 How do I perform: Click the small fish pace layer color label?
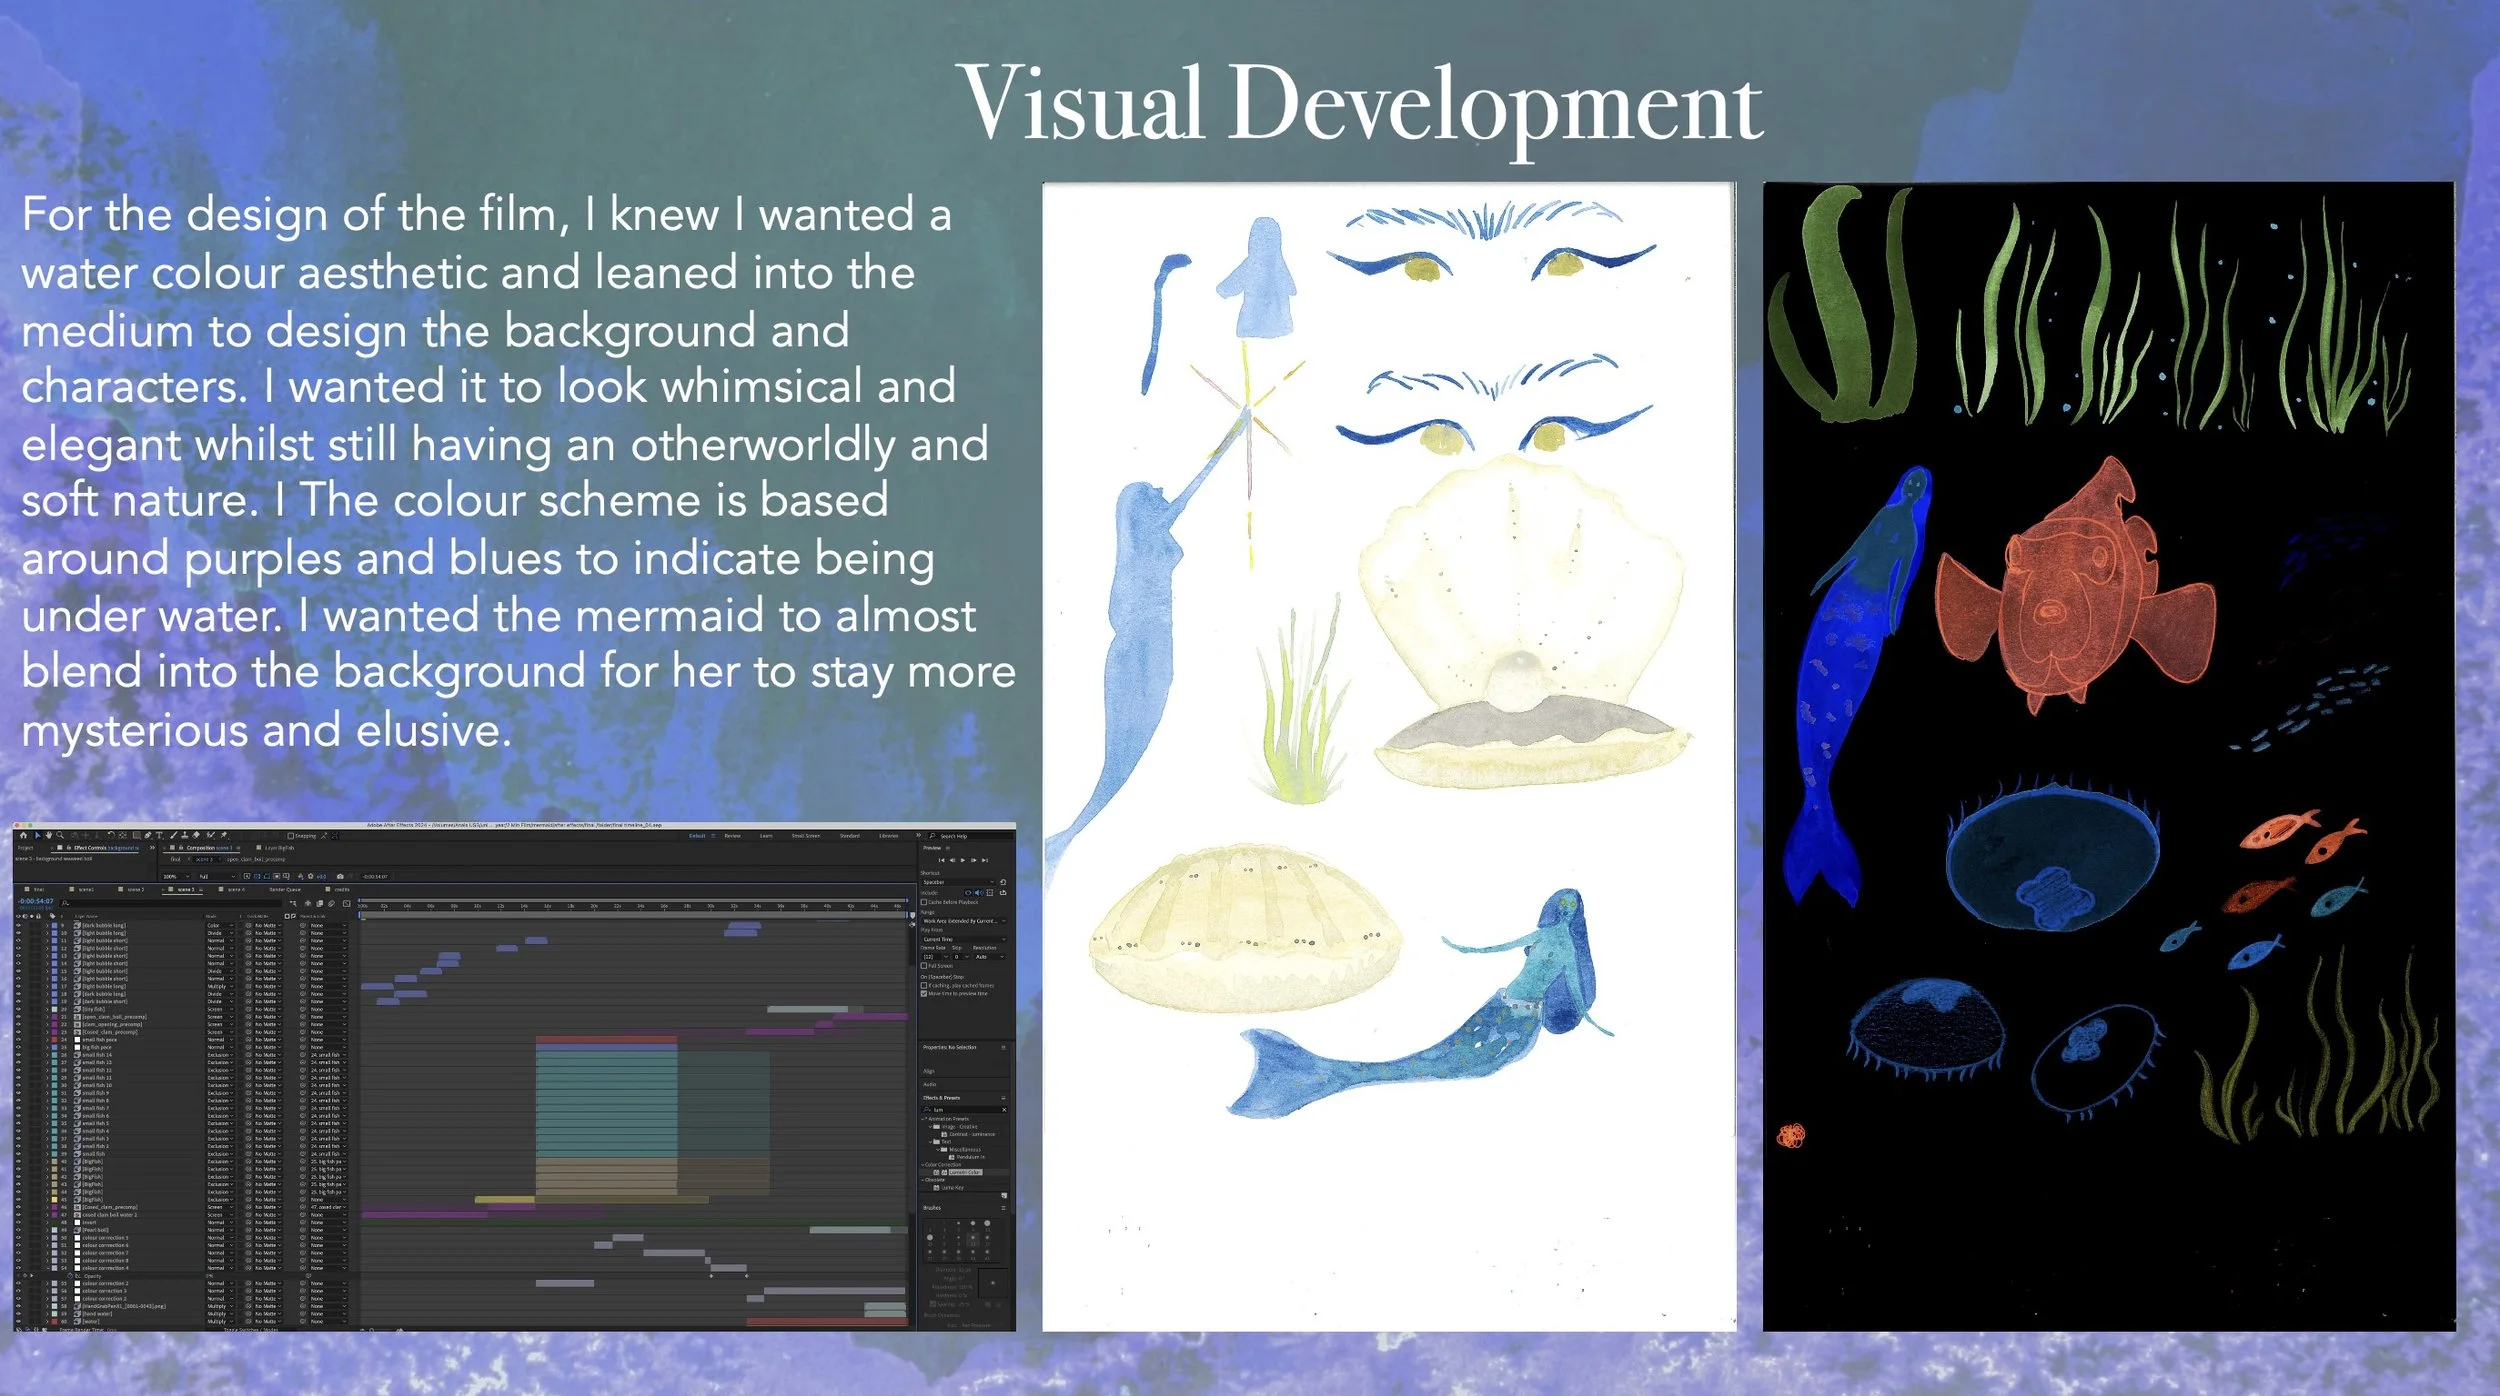point(54,1040)
